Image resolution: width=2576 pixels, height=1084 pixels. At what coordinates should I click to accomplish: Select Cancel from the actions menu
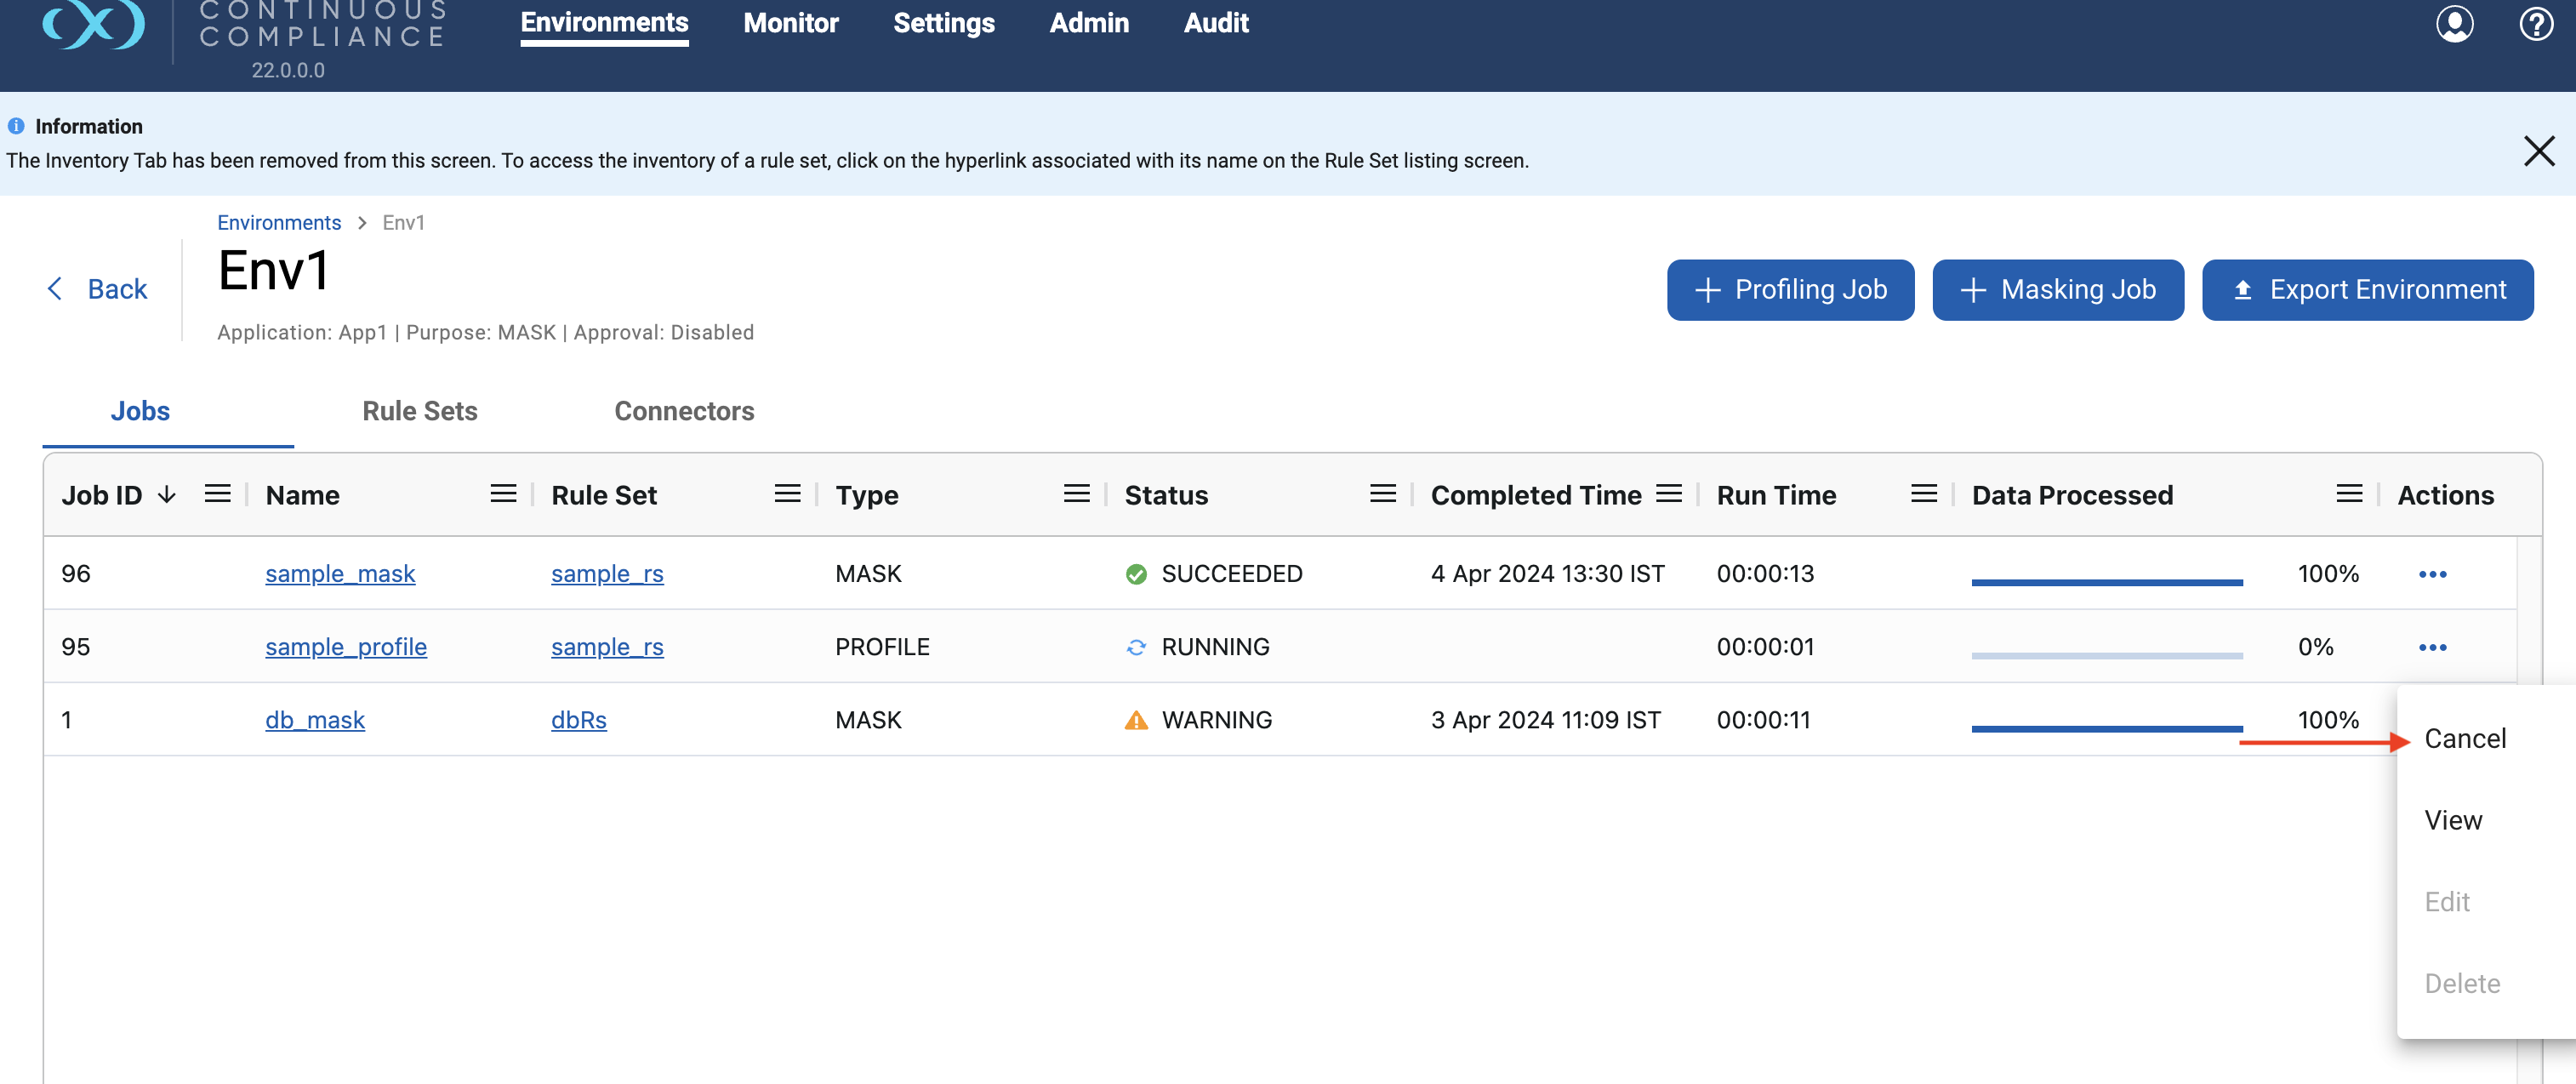point(2464,739)
